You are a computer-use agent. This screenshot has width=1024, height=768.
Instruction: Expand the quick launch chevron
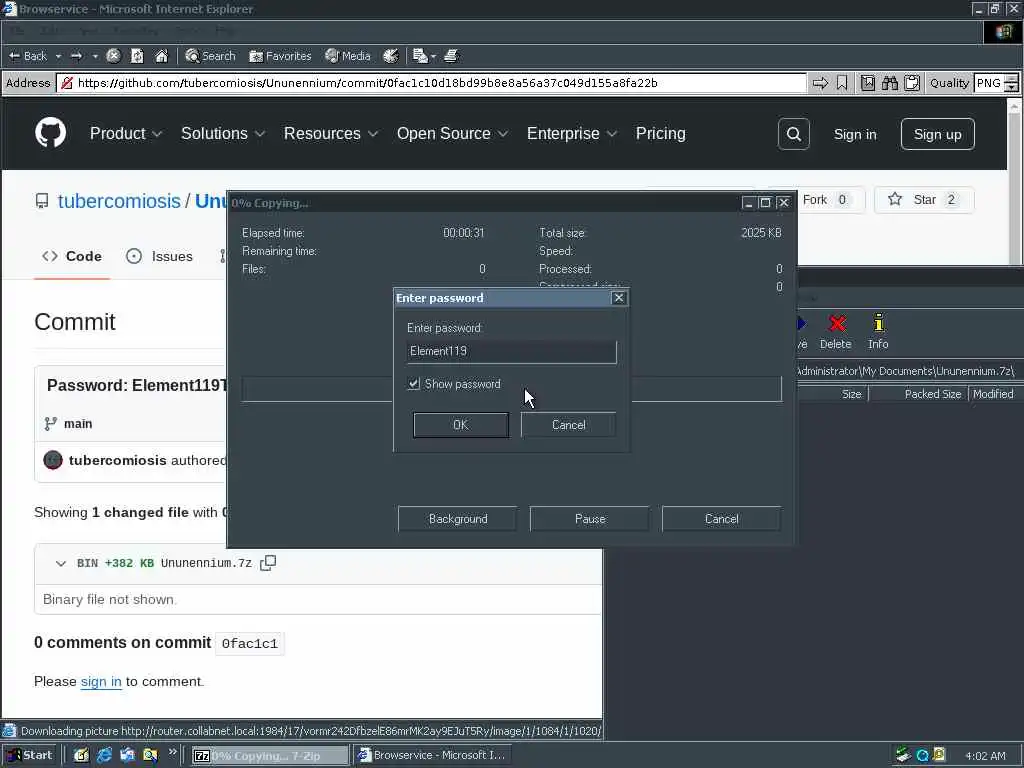(x=172, y=752)
